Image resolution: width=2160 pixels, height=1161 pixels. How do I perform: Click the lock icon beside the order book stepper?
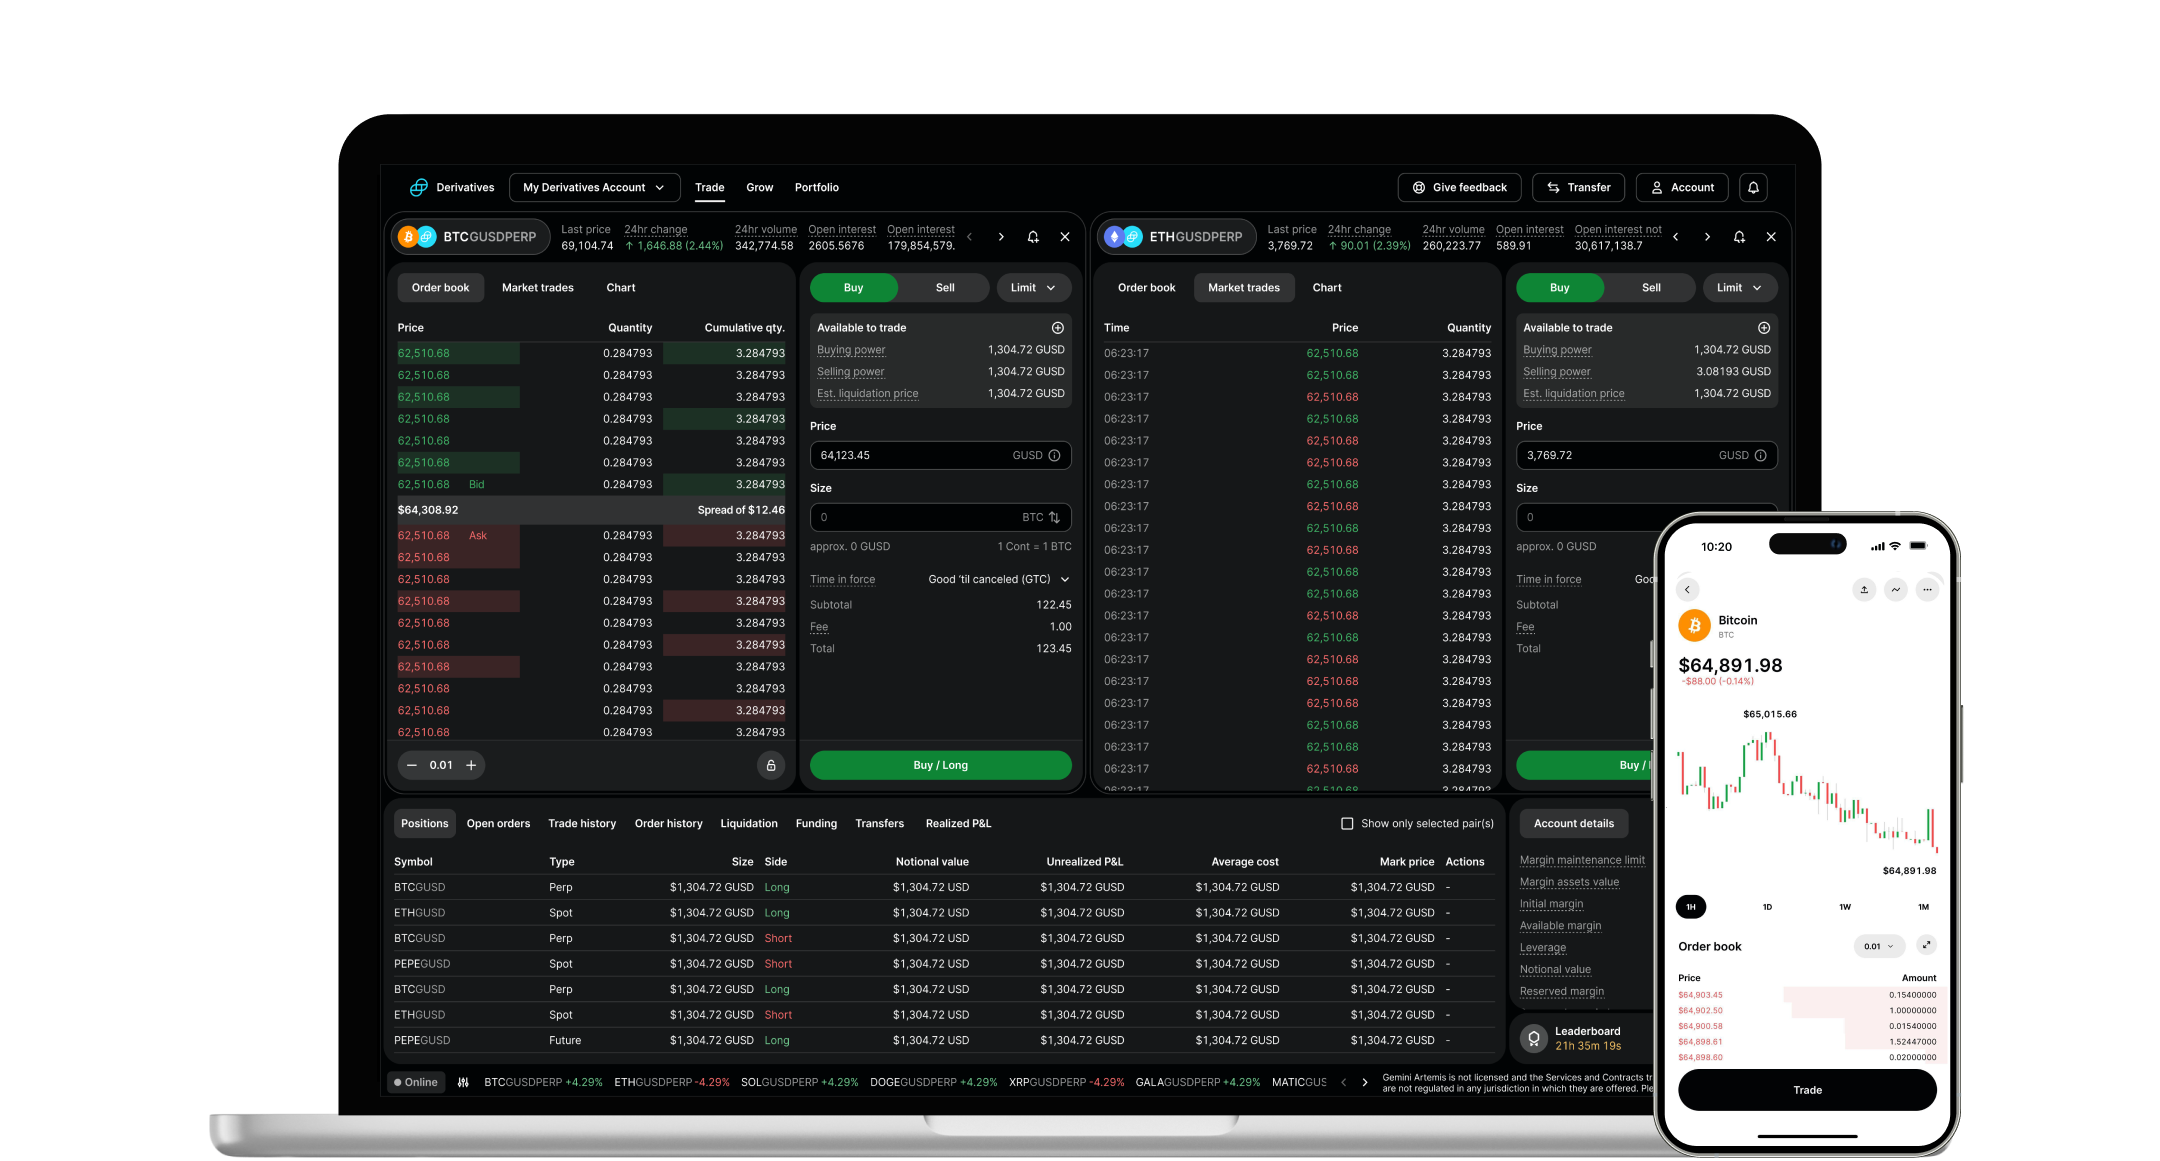(769, 765)
